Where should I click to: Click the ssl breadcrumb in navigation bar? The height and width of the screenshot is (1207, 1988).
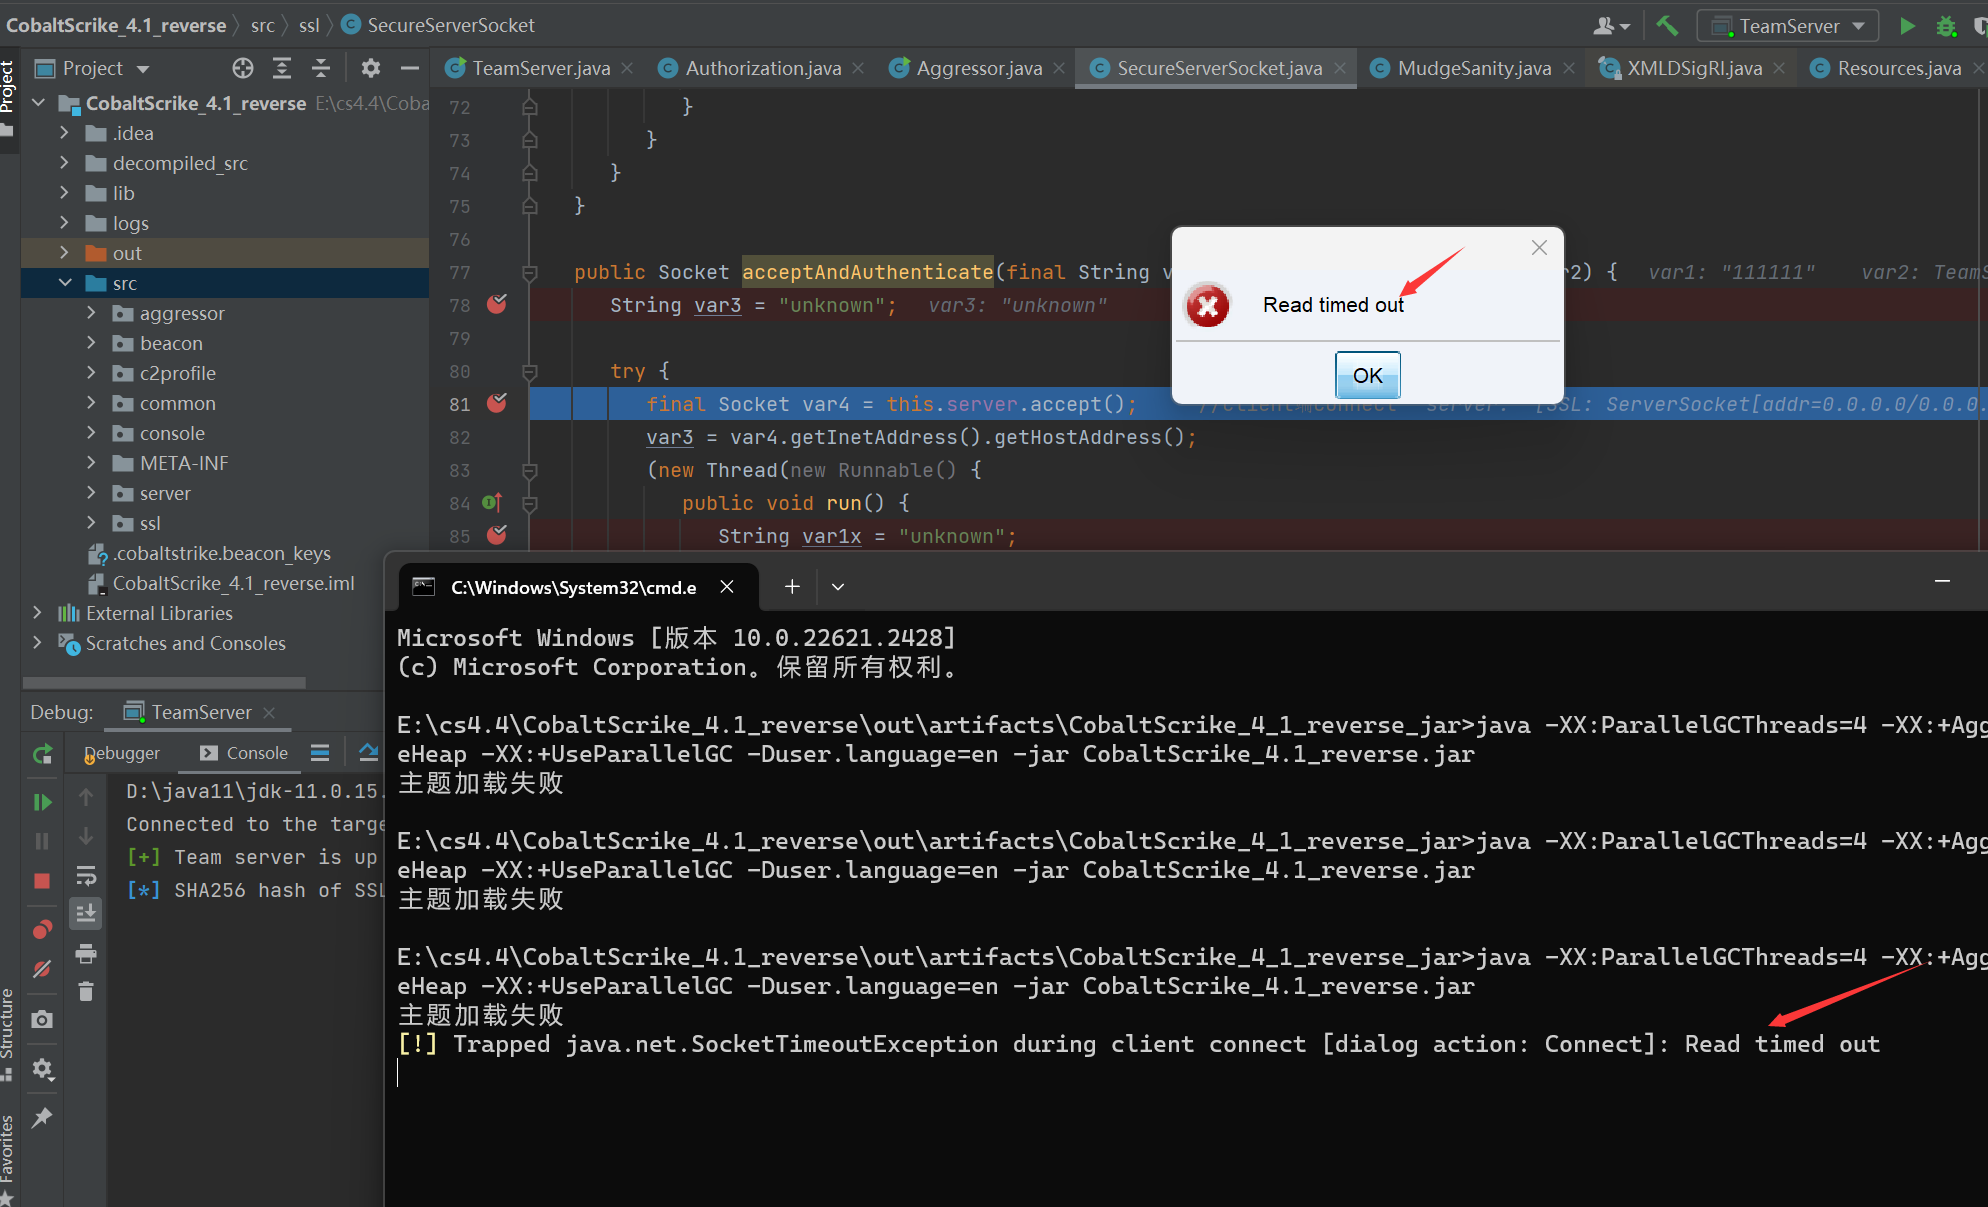309,25
